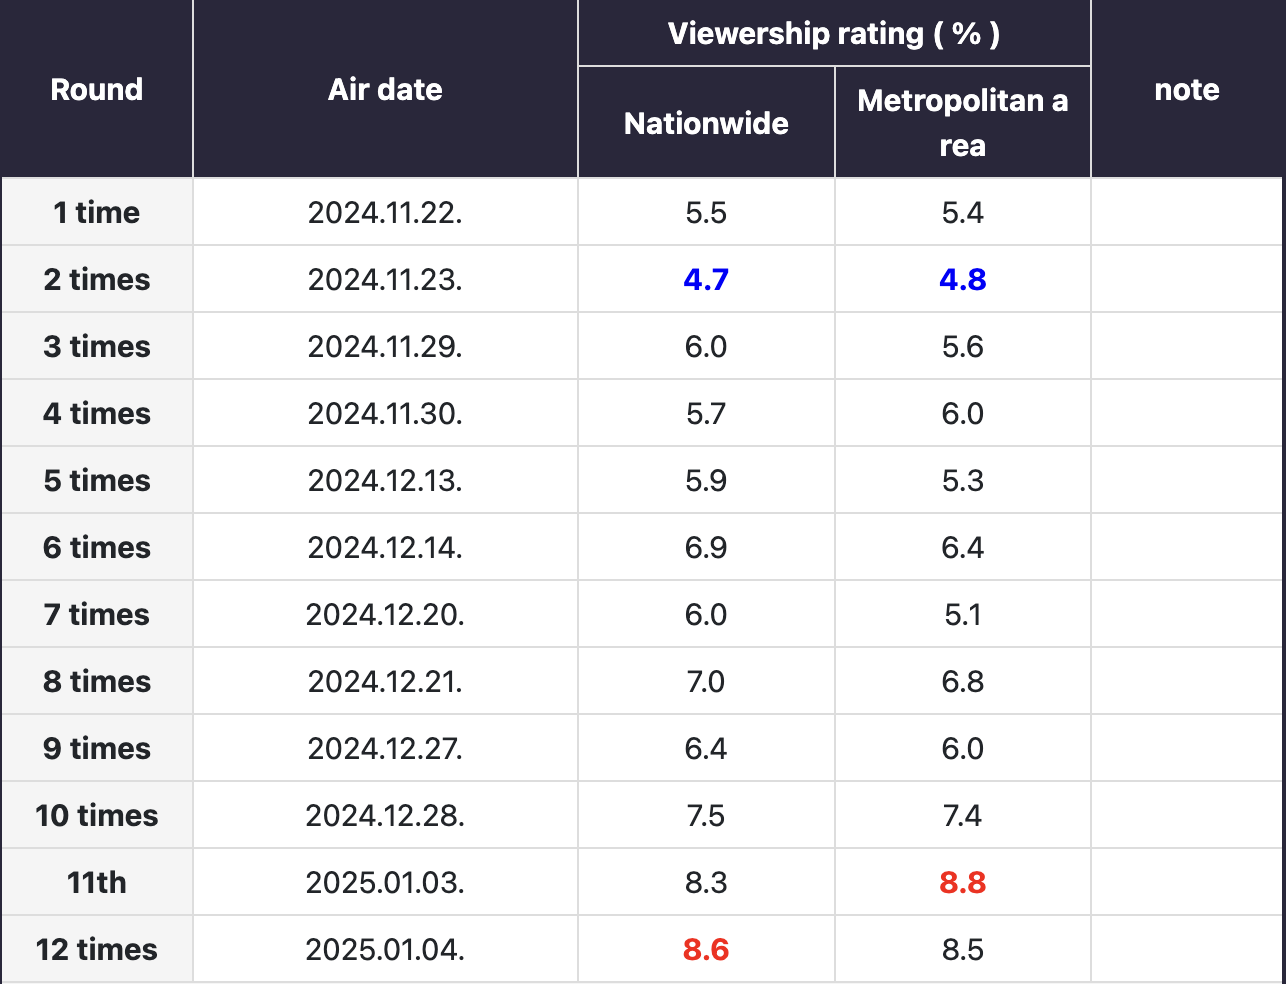
Task: Click the blue 4.8 metropolitan rating
Action: [962, 280]
